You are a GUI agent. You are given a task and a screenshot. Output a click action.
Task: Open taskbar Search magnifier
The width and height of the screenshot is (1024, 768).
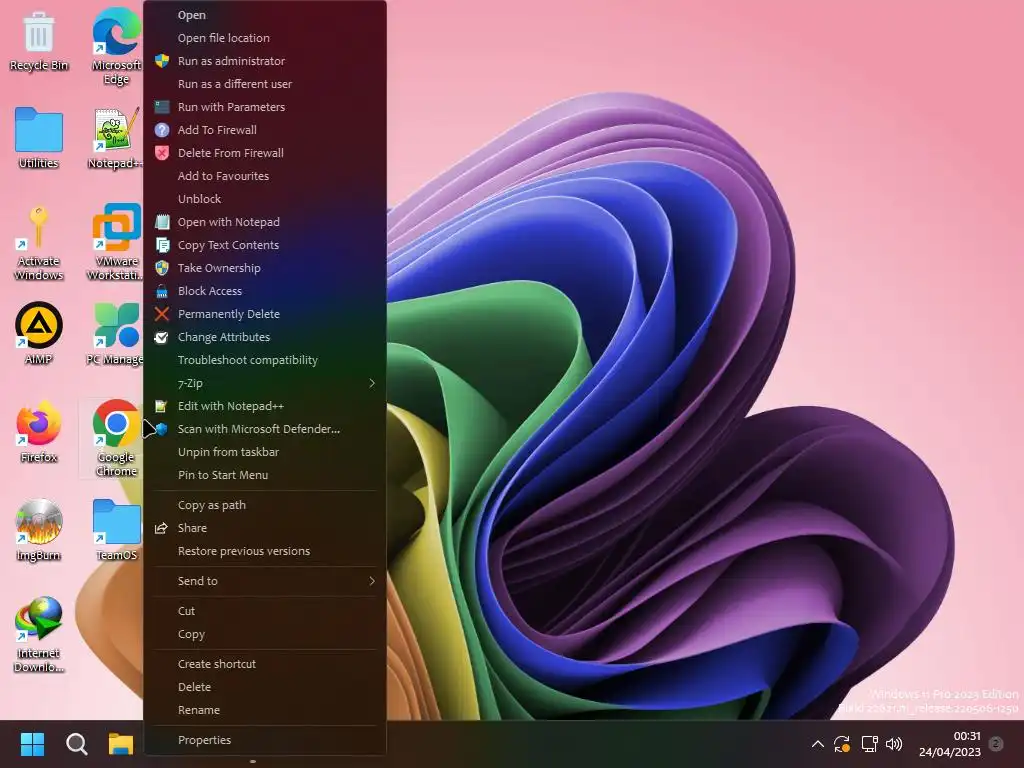tap(76, 744)
